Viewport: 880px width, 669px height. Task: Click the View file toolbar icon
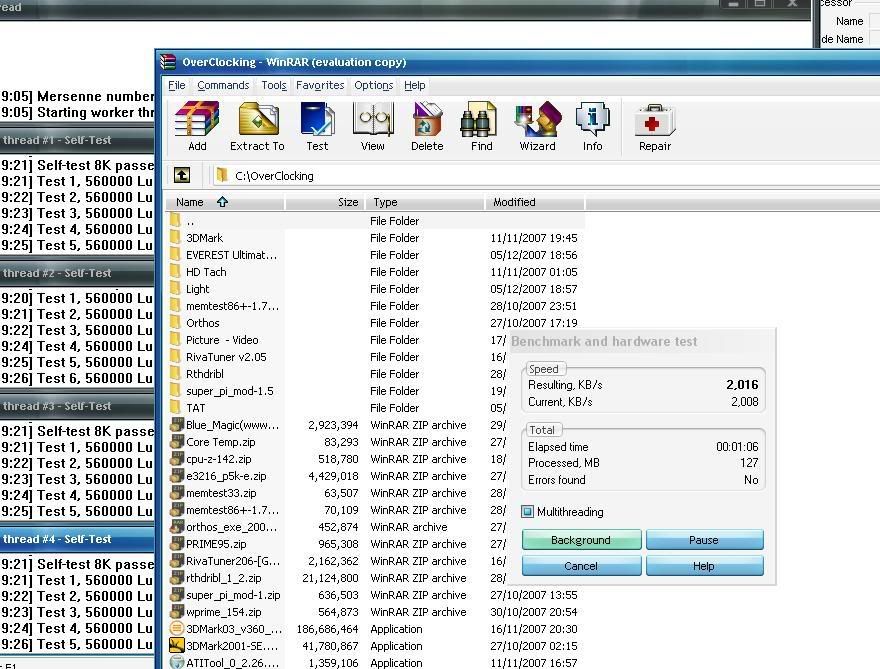pos(373,119)
